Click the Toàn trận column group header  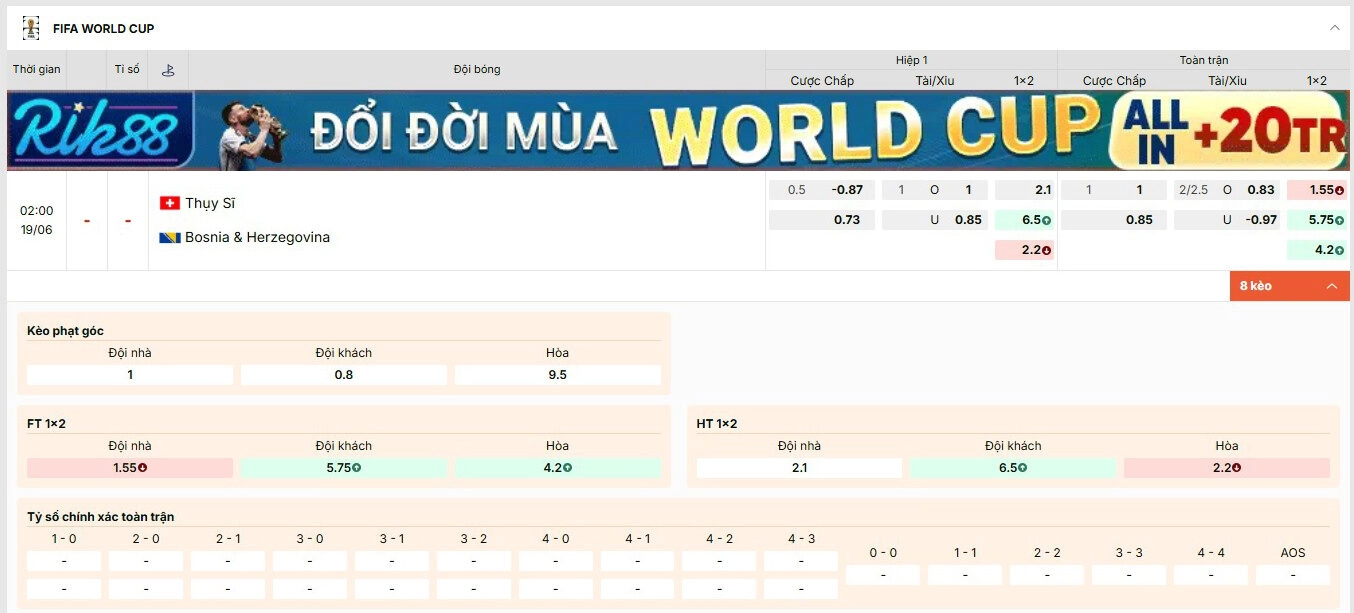(x=1204, y=60)
